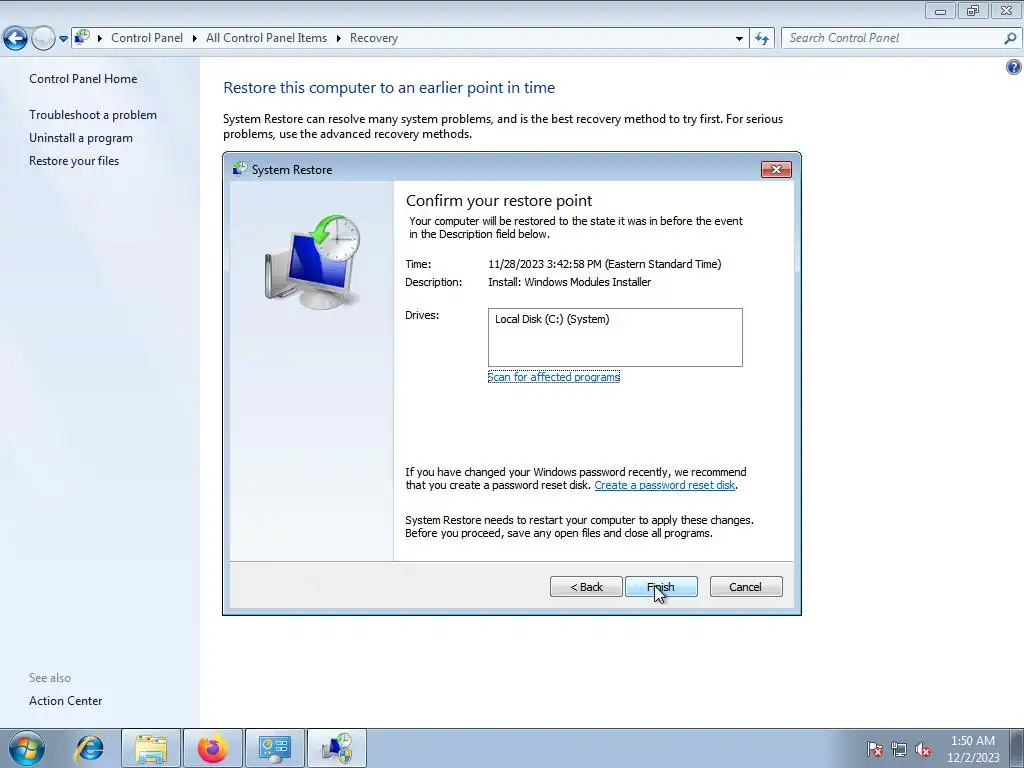Switch to Control Panel taskbar button
1024x768 pixels.
[x=274, y=748]
